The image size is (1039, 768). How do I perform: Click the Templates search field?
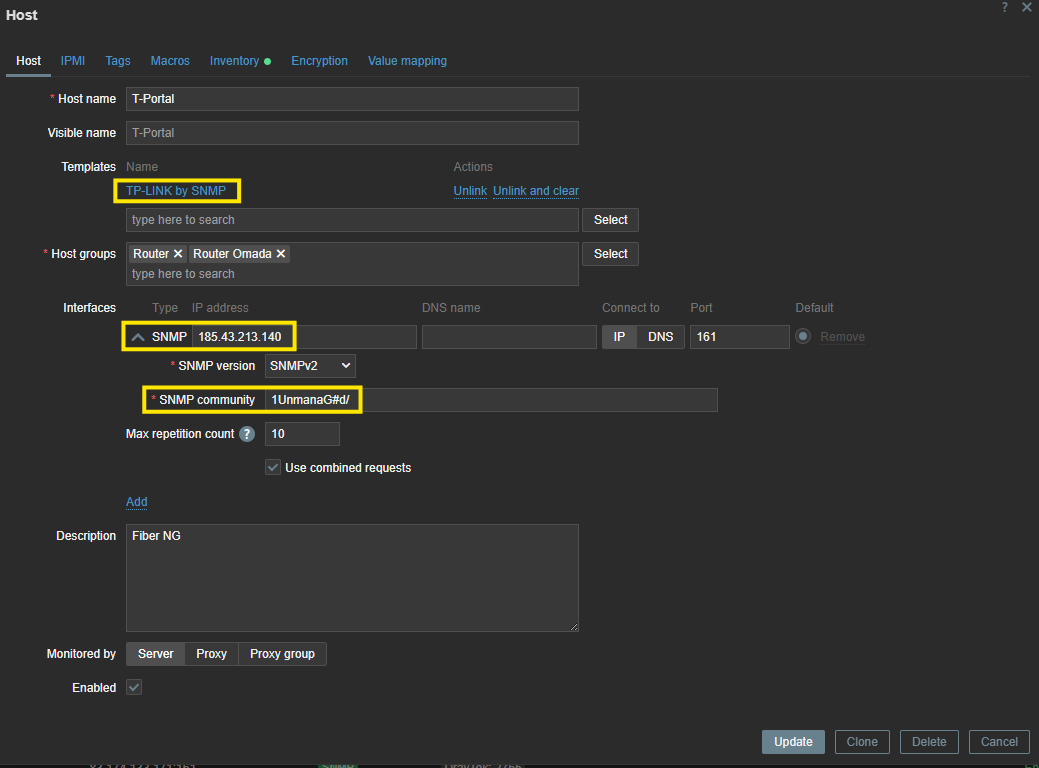click(353, 220)
